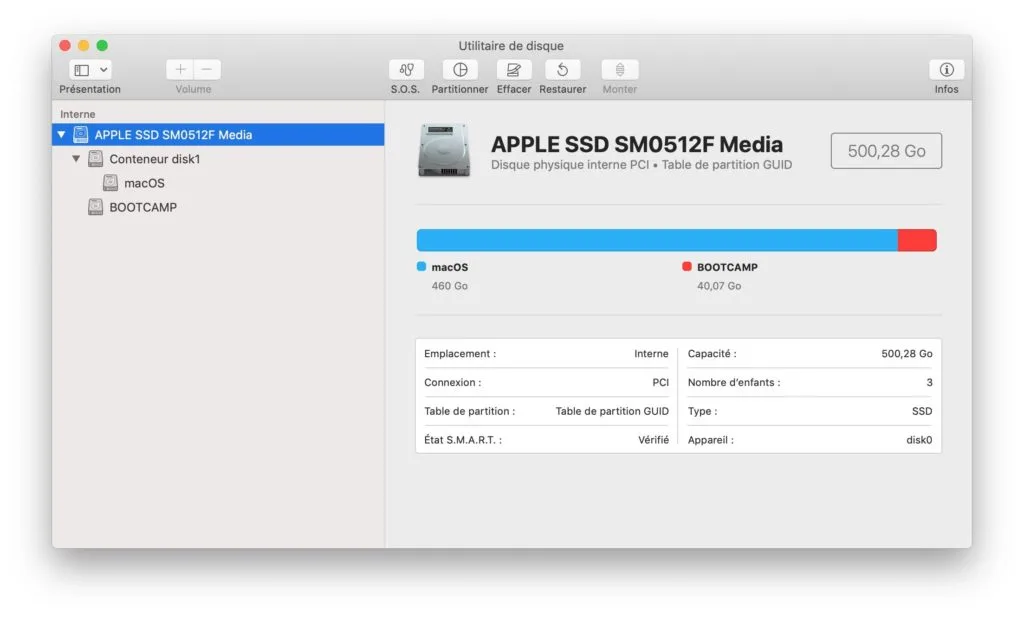Zoom the window with the green button
The width and height of the screenshot is (1024, 617).
[102, 45]
